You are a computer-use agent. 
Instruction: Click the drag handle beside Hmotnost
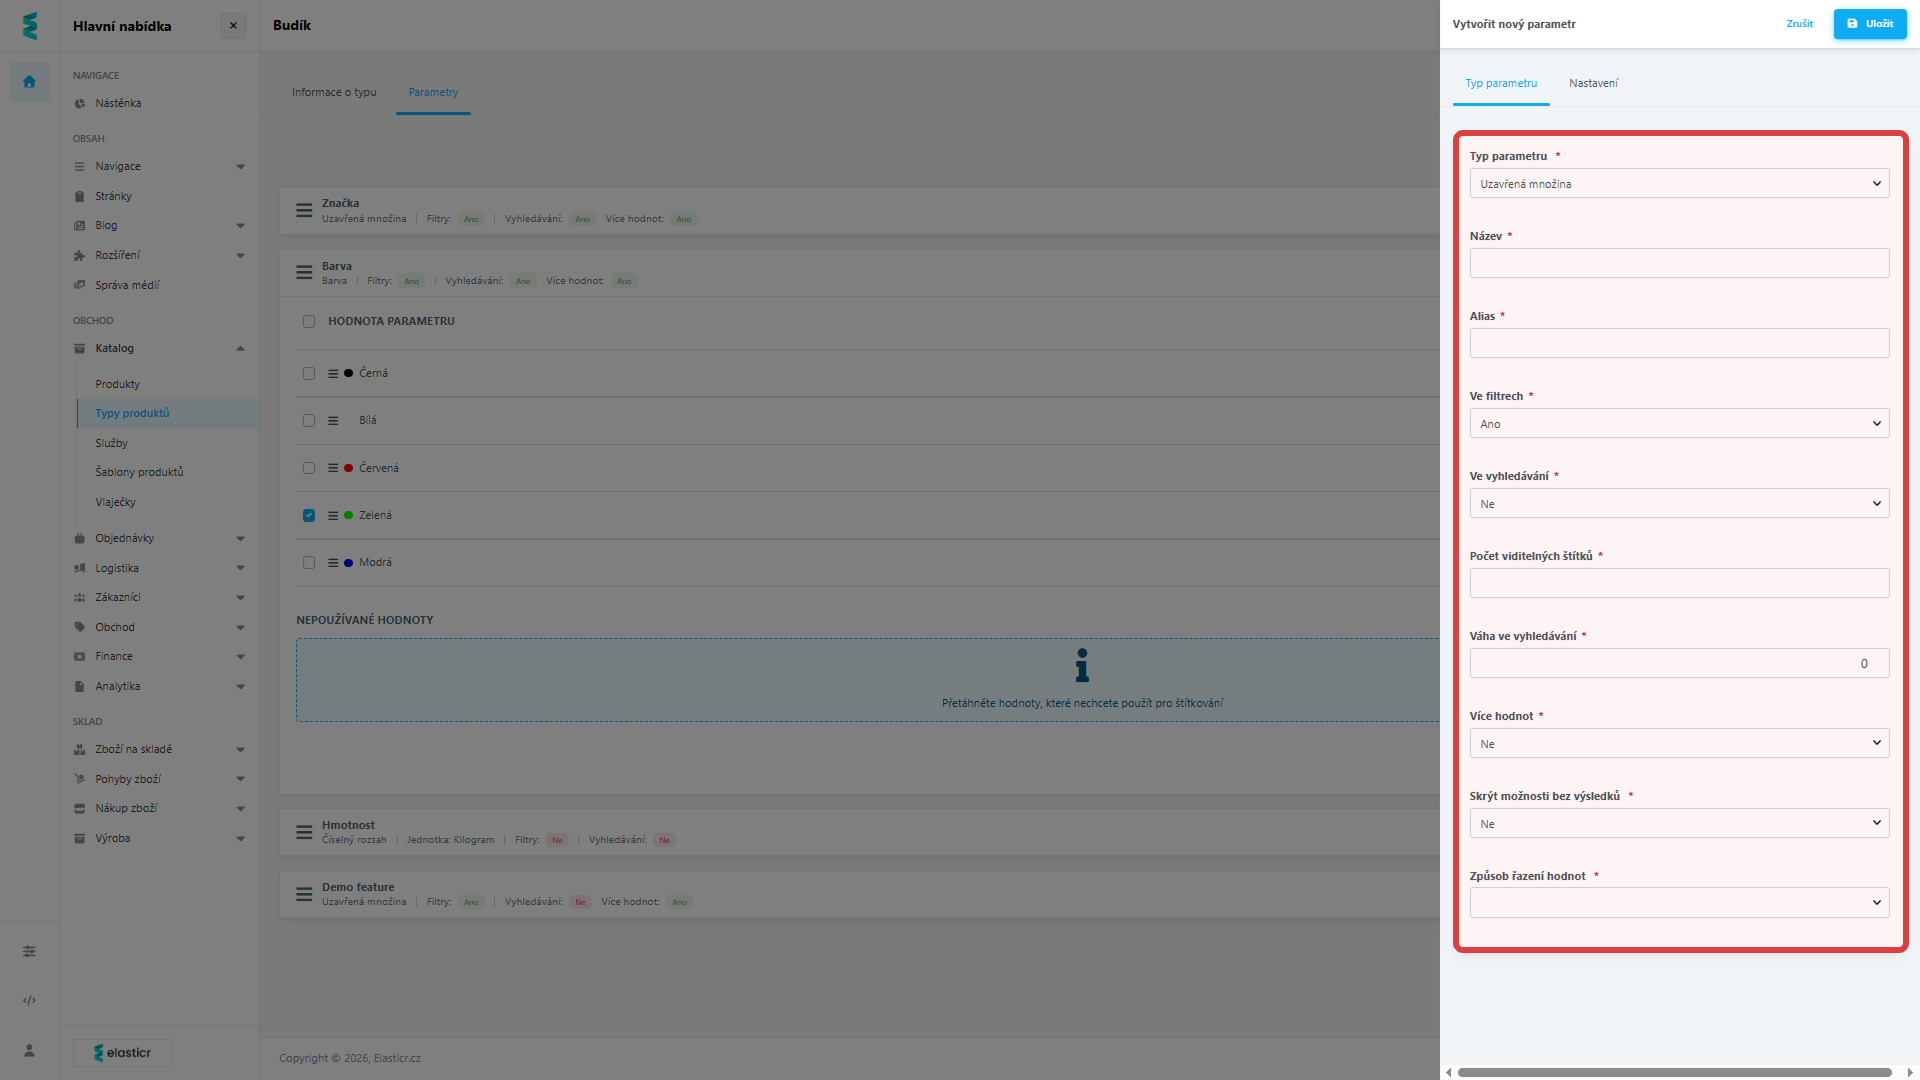pyautogui.click(x=304, y=832)
